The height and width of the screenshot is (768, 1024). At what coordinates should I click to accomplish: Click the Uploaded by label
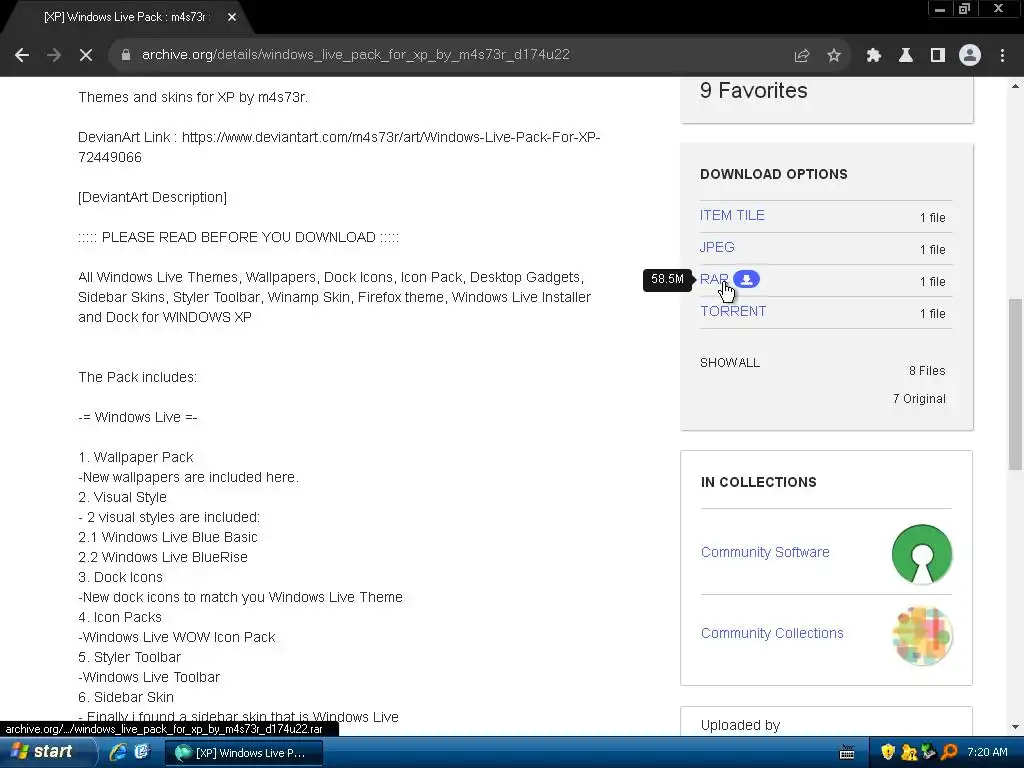[x=740, y=726]
